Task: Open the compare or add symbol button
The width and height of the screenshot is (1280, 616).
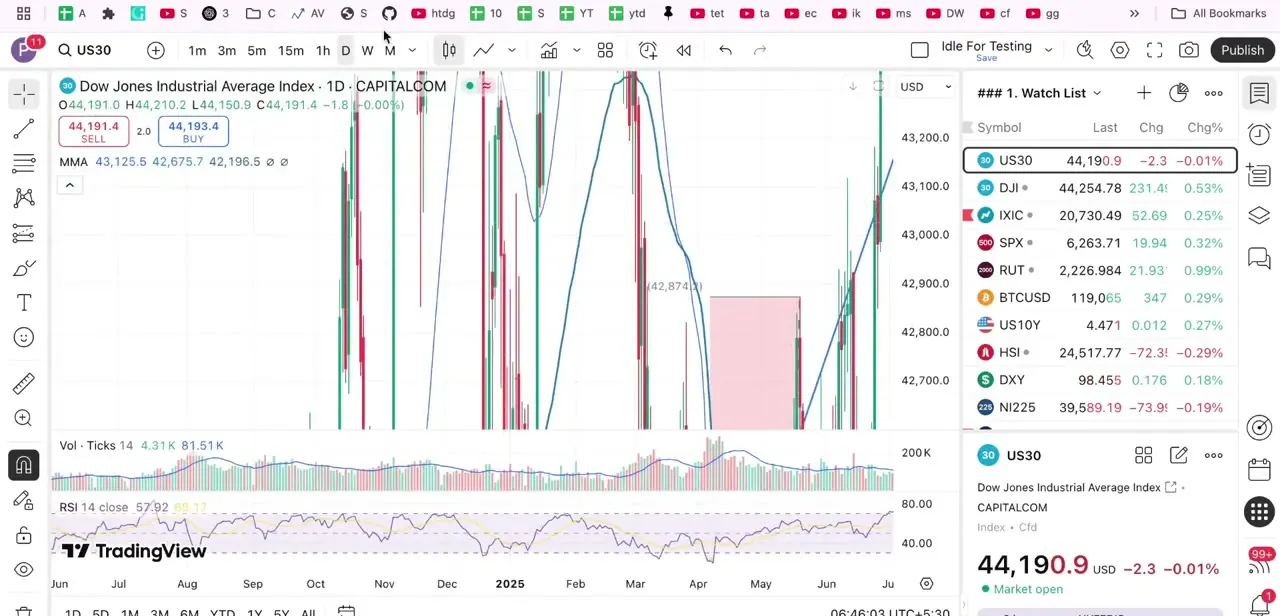Action: point(156,50)
